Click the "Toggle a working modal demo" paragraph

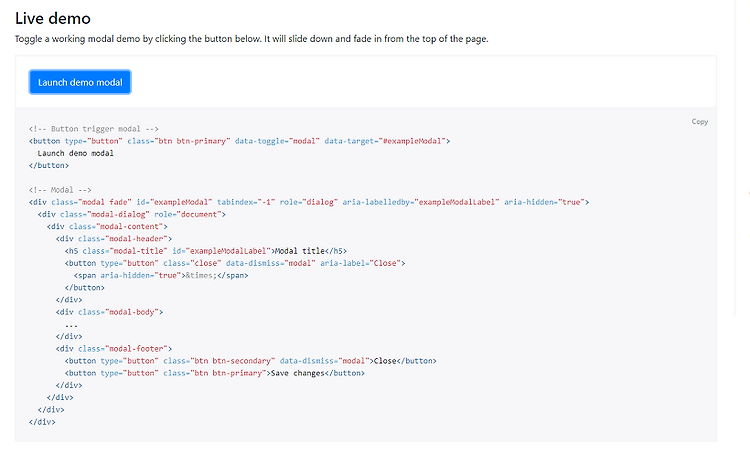click(252, 39)
